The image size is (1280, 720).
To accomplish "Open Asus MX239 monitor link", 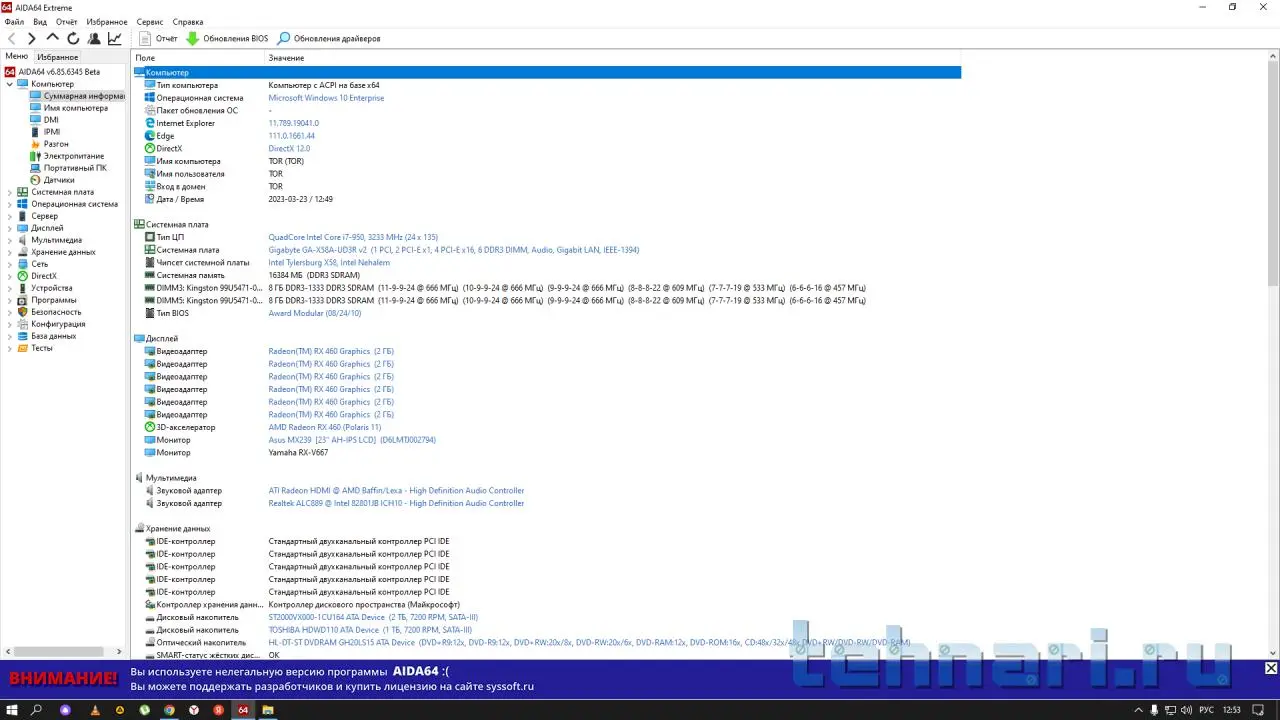I will tap(352, 440).
